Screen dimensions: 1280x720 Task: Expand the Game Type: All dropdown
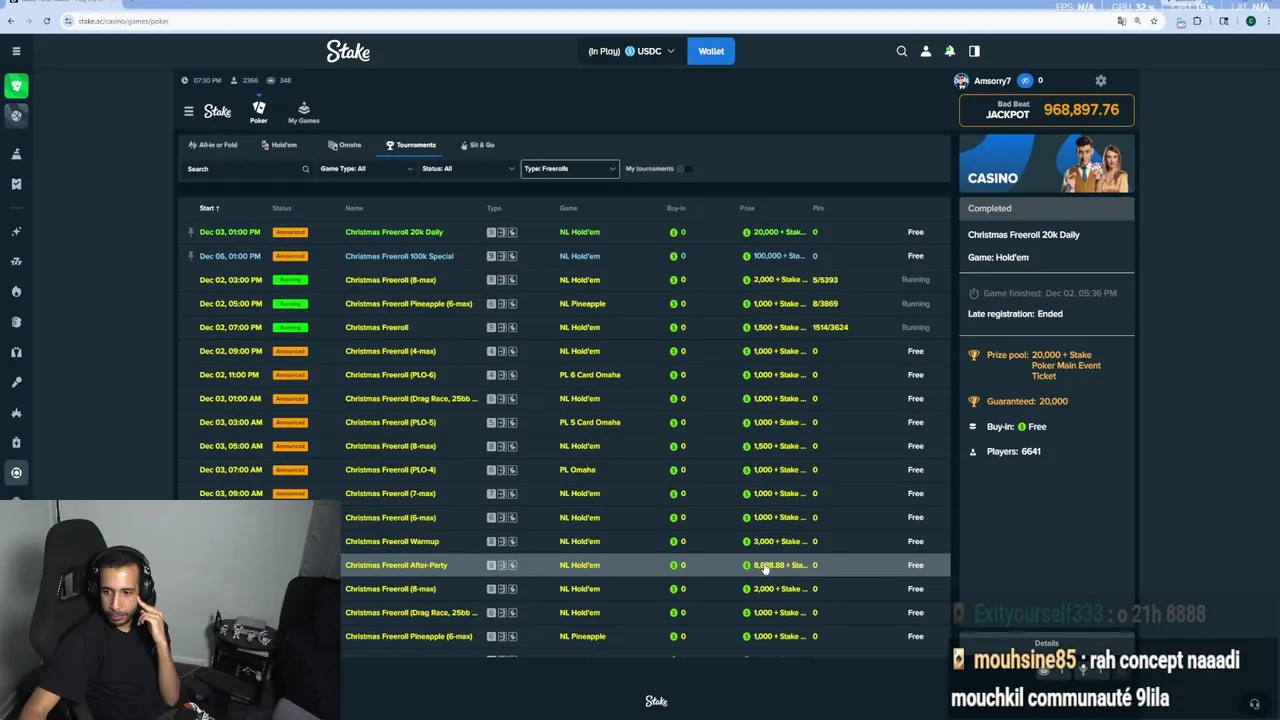(366, 169)
